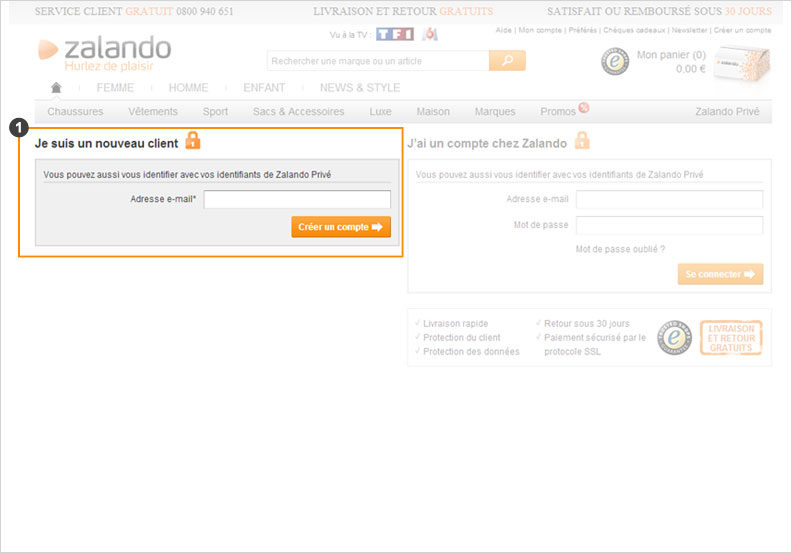Go to Zalando Privé
The width and height of the screenshot is (792, 553).
coord(729,112)
